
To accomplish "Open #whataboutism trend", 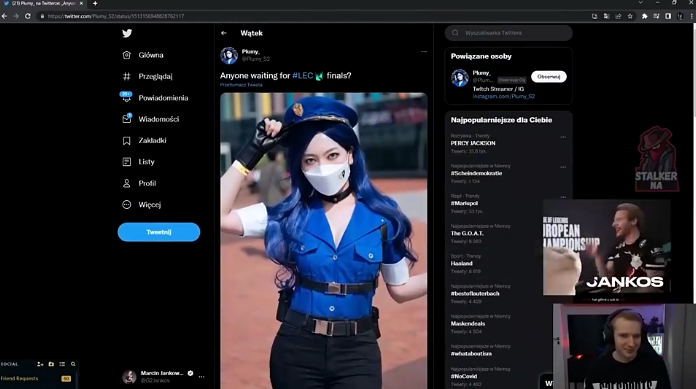I will (471, 353).
